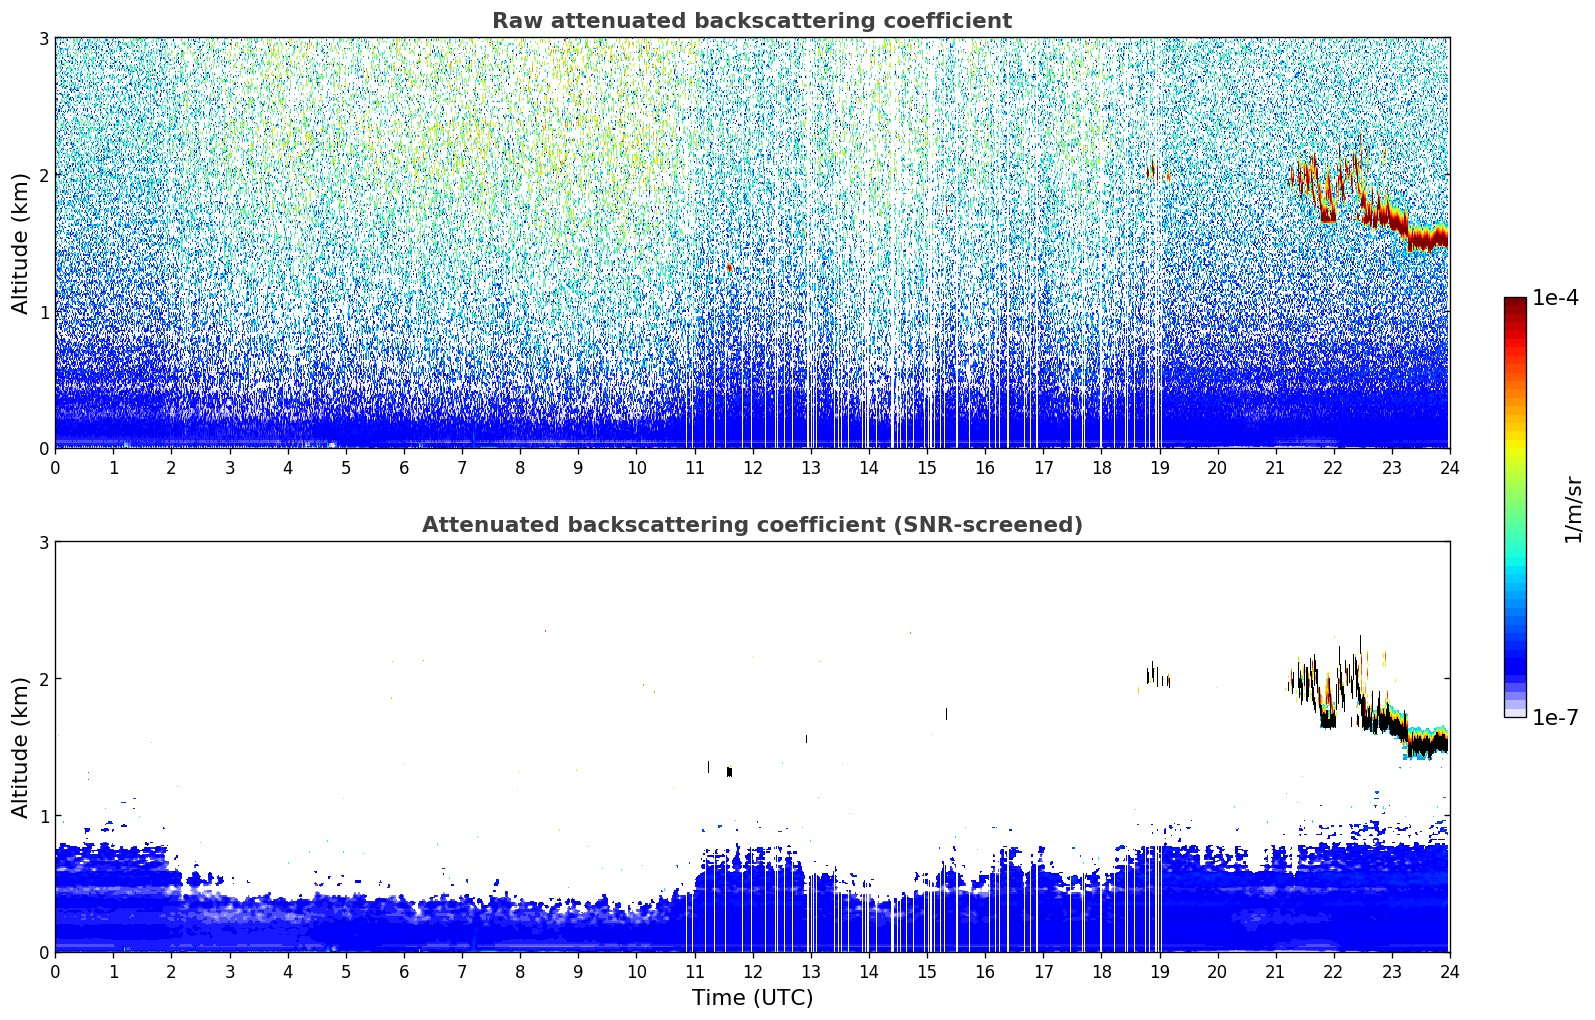Click altitude tick '2' on the bottom plot

click(x=44, y=679)
